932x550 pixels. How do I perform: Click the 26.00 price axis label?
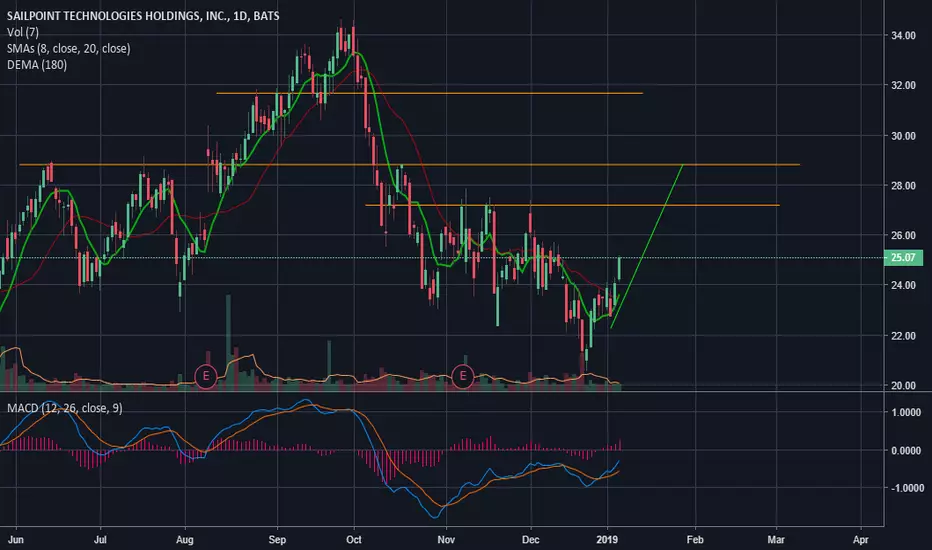tap(903, 235)
